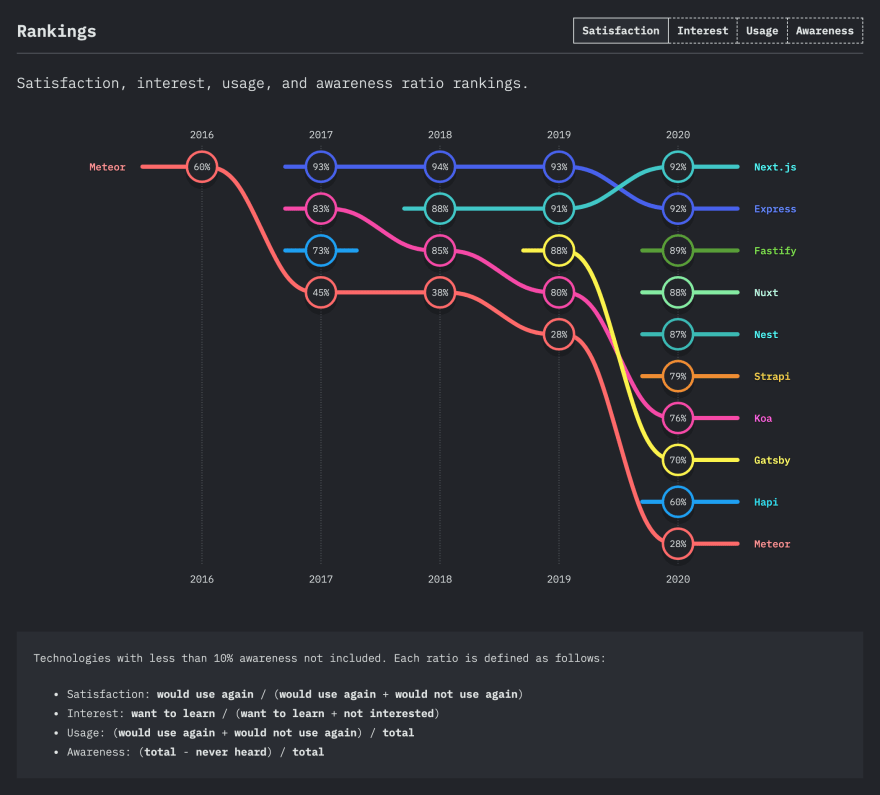This screenshot has height=795, width=880.
Task: Click the left-side Meteor label
Action: coord(107,167)
